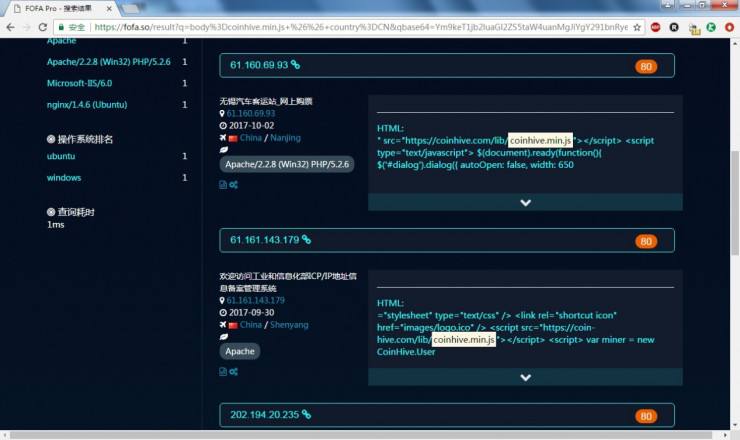Open the 欢迎访问工业和信息化部 site title

pyautogui.click(x=288, y=282)
